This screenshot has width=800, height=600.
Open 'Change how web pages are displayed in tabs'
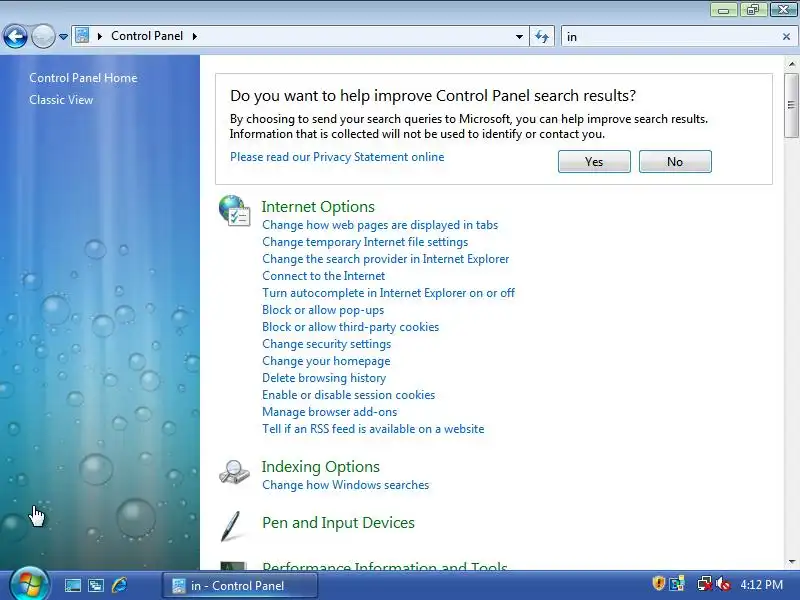click(x=380, y=225)
